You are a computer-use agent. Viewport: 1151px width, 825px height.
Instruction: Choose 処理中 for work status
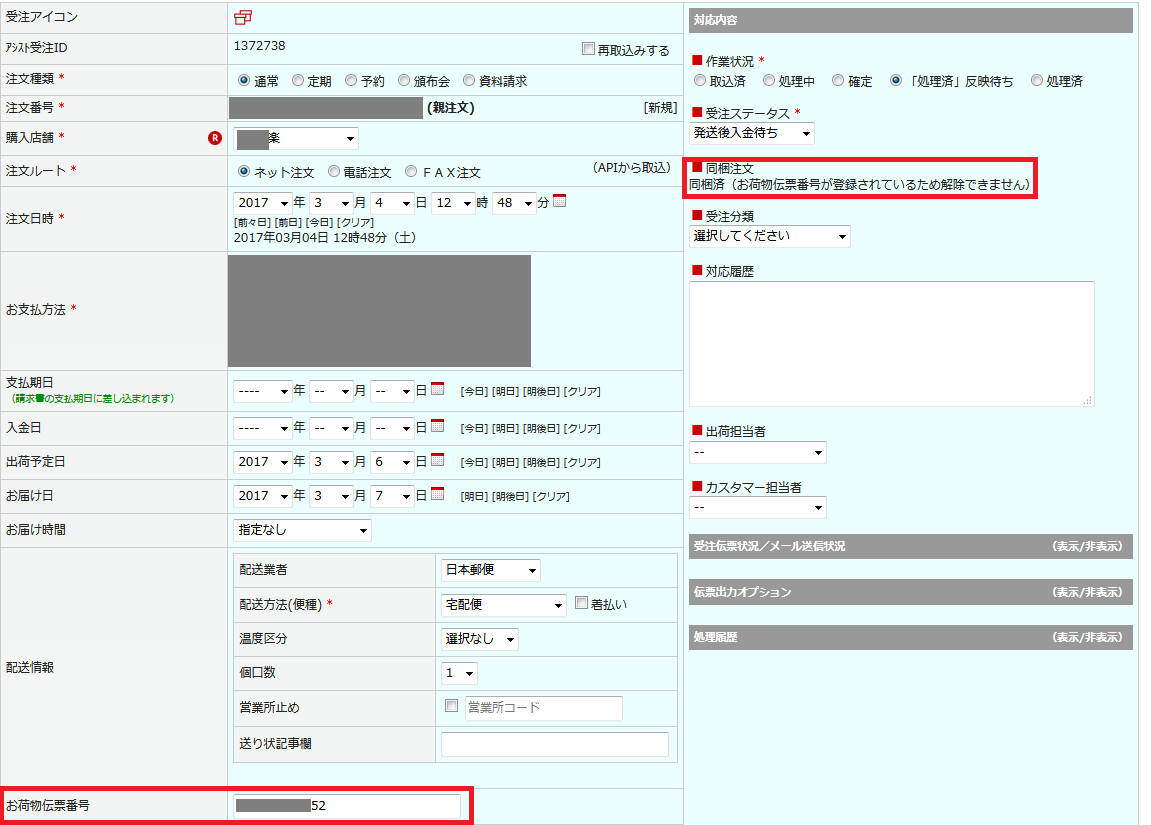click(x=768, y=80)
